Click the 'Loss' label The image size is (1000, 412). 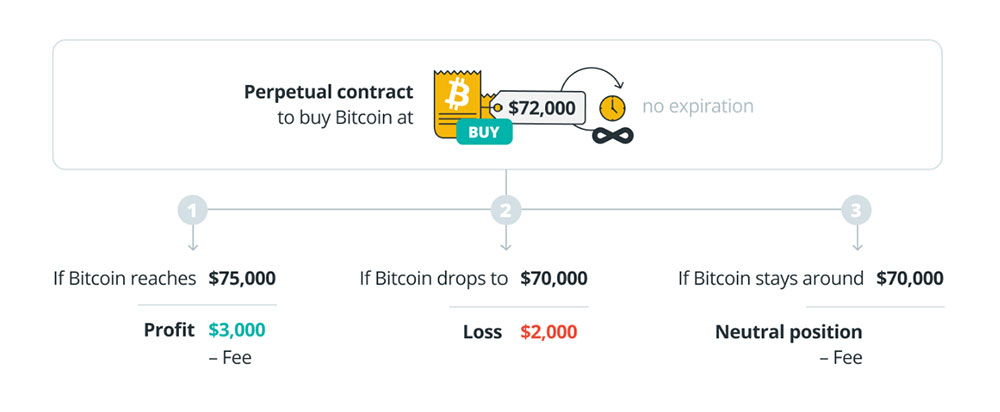point(481,331)
